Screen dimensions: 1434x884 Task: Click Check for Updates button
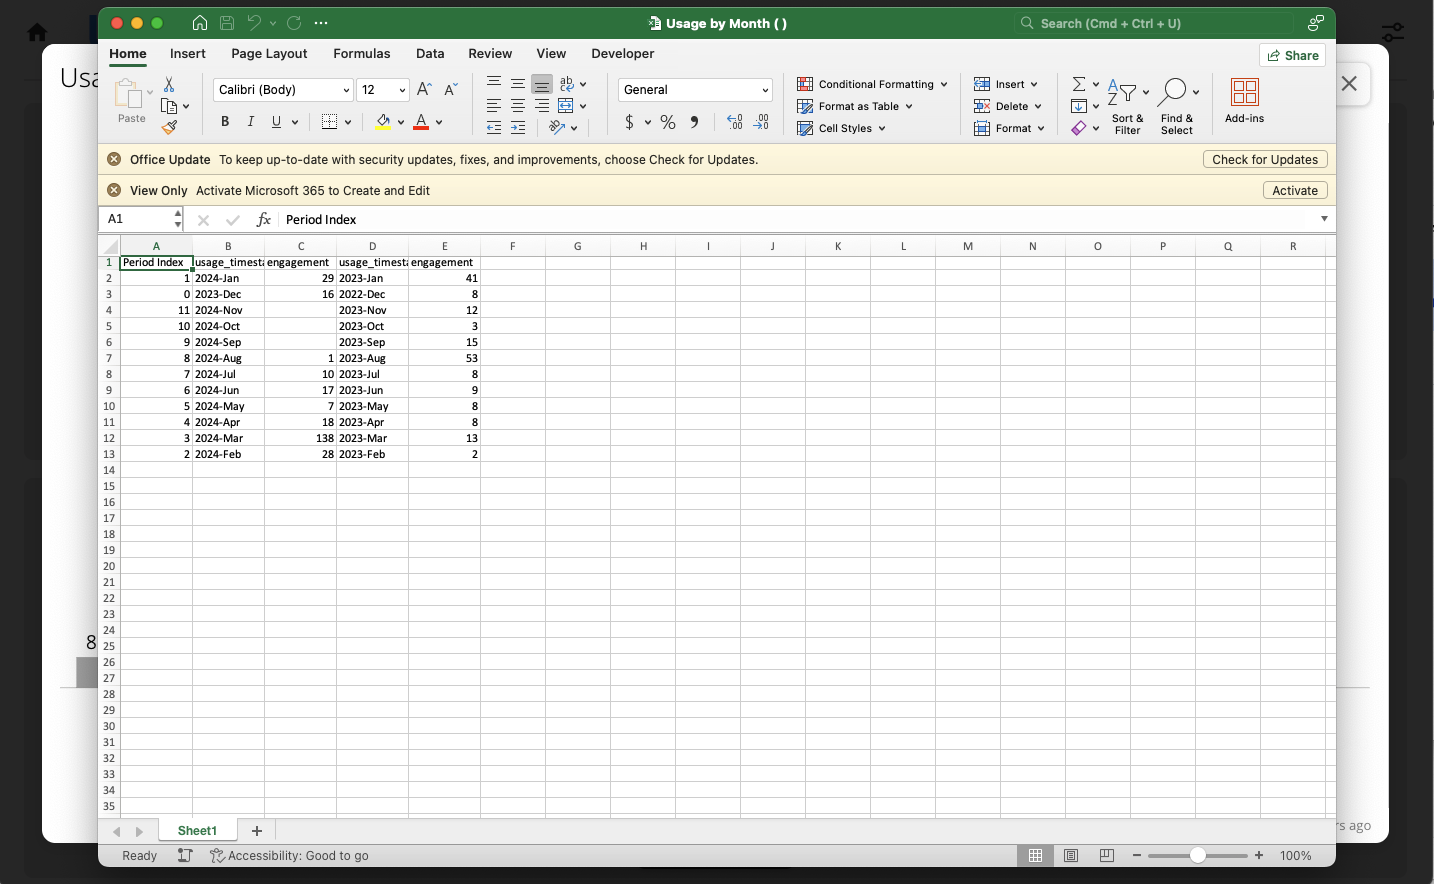[1265, 159]
